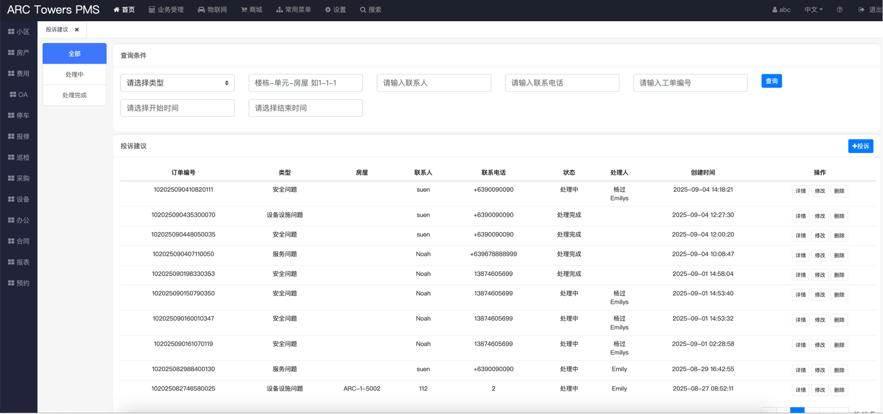Open the 商城 shopping cart menu
Viewport: 883px width, 414px height.
(244, 10)
